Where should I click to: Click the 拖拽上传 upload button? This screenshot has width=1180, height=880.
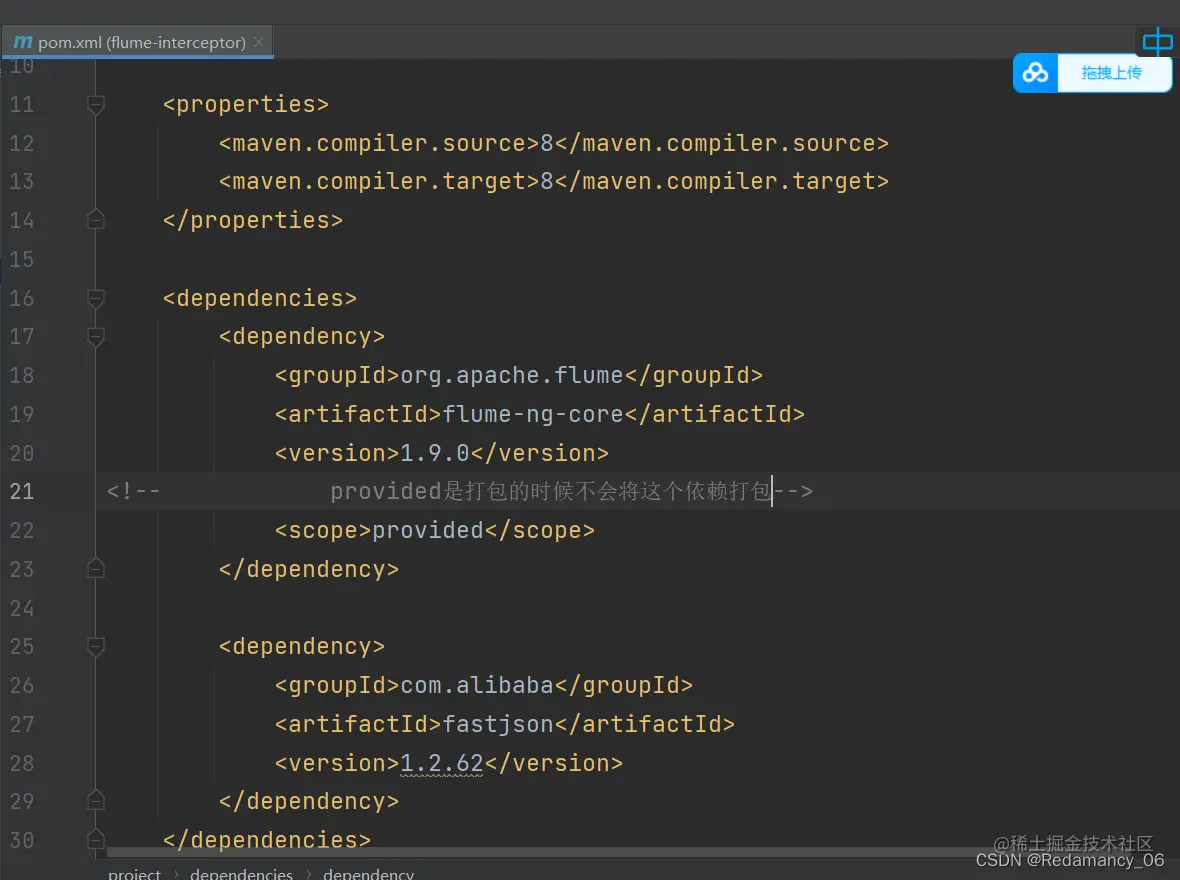[1111, 73]
